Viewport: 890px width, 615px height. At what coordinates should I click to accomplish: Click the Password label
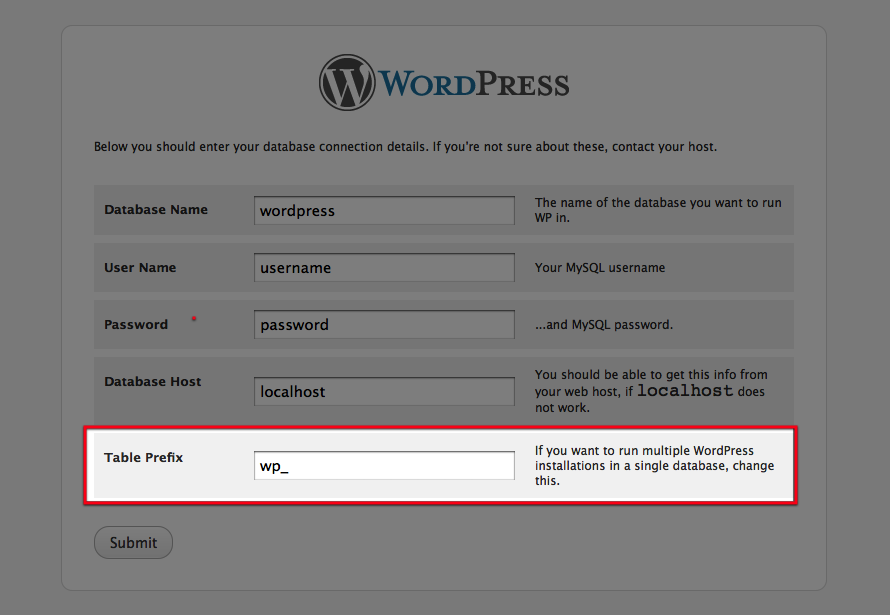136,325
